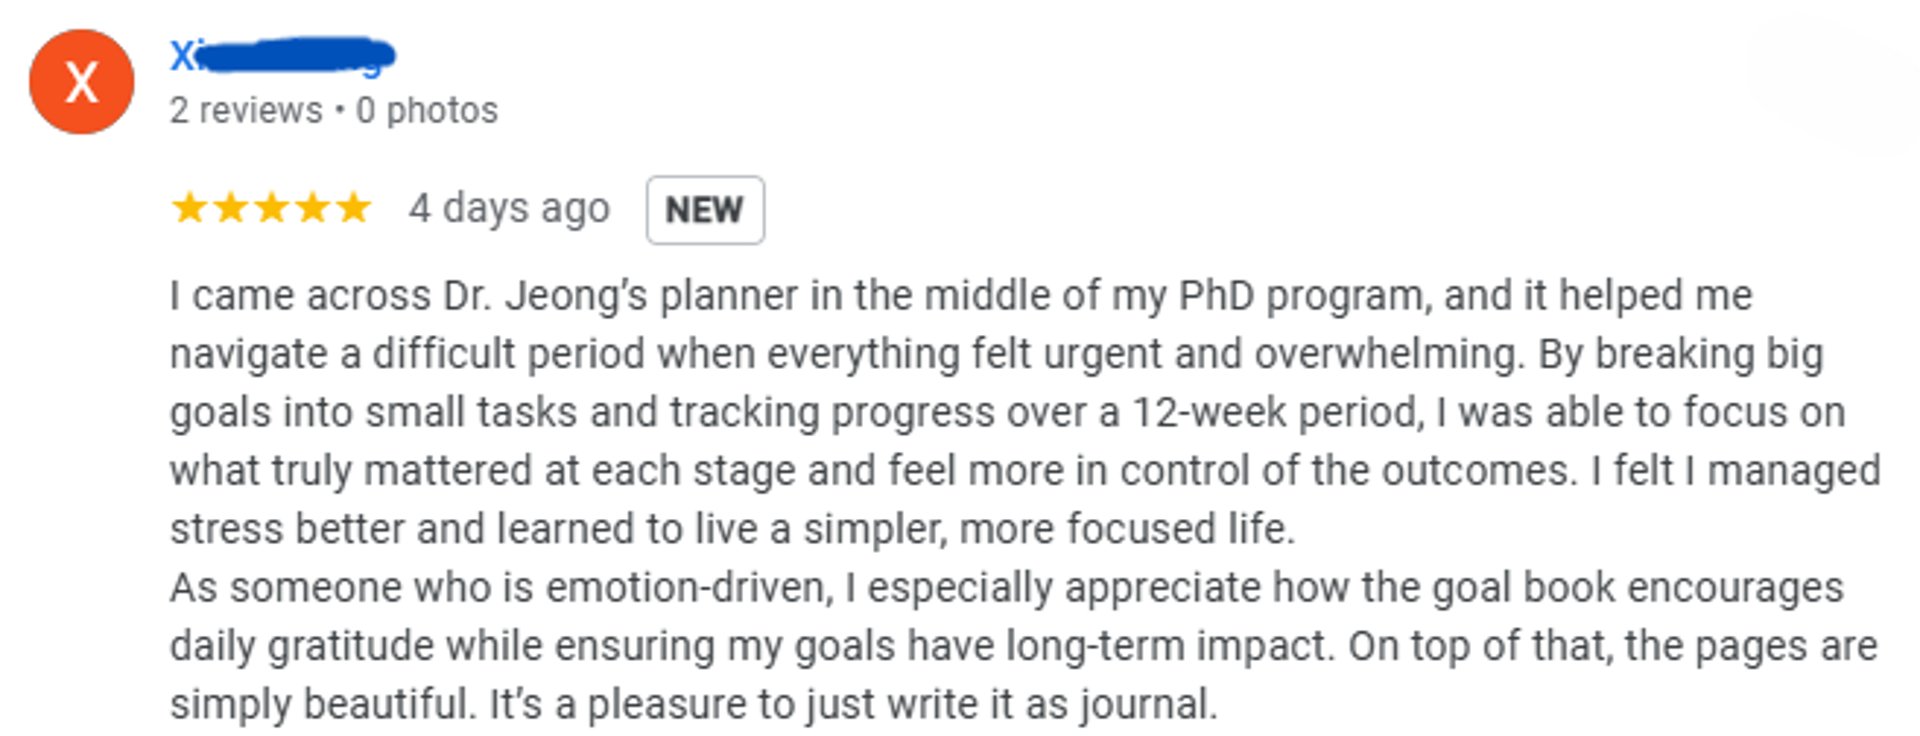Open the blue reviewer name link

click(x=282, y=56)
